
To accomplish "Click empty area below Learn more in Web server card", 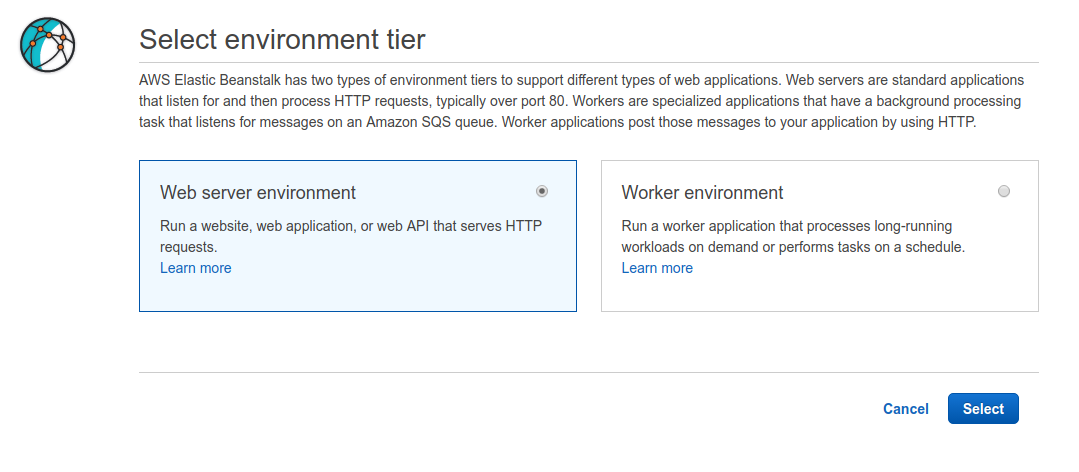I will [x=358, y=294].
